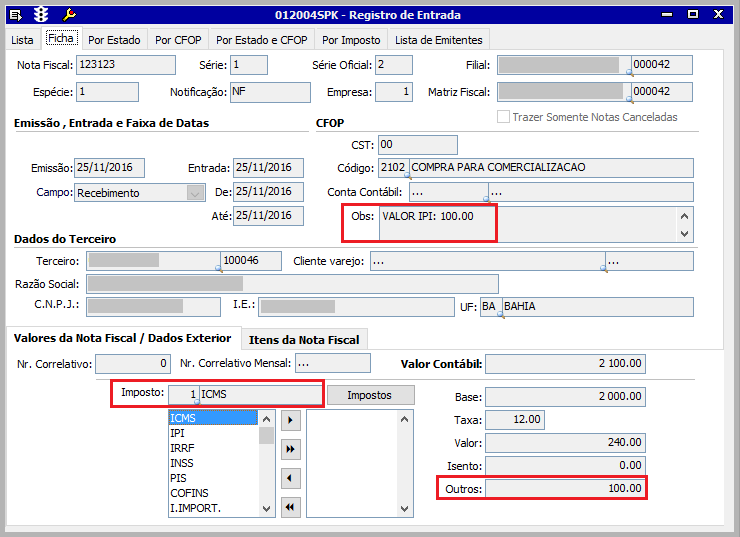Expand the Campo Recebimento dropdown
Image resolution: width=740 pixels, height=537 pixels.
[195, 193]
